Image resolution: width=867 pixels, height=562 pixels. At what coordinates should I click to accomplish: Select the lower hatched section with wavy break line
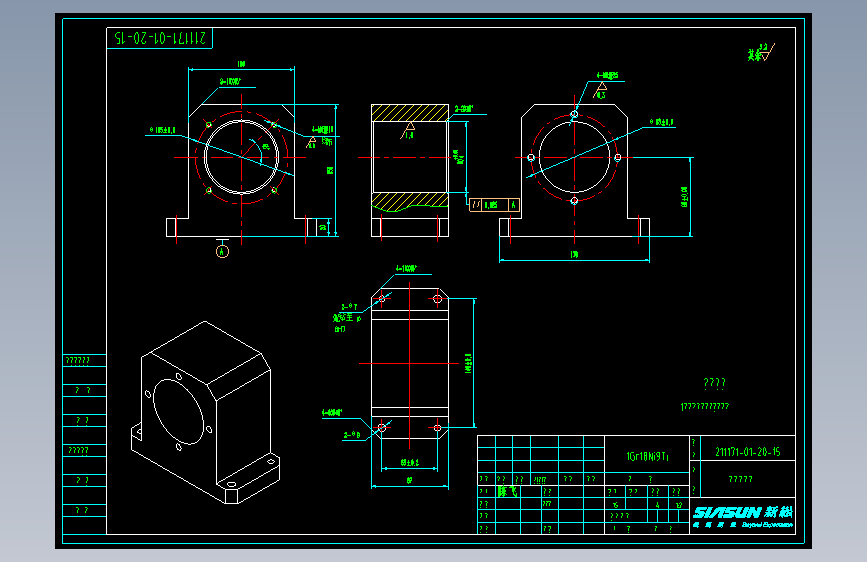[x=410, y=202]
